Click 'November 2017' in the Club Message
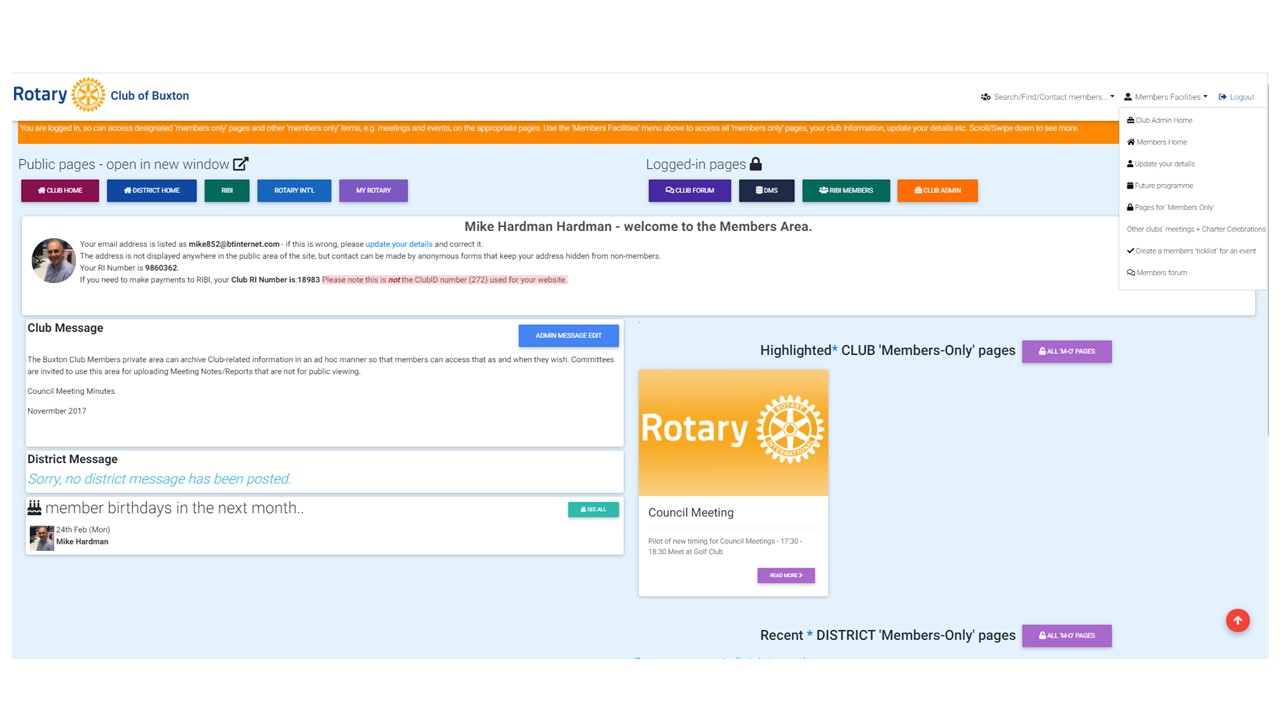Image resolution: width=1280 pixels, height=720 pixels. [56, 411]
